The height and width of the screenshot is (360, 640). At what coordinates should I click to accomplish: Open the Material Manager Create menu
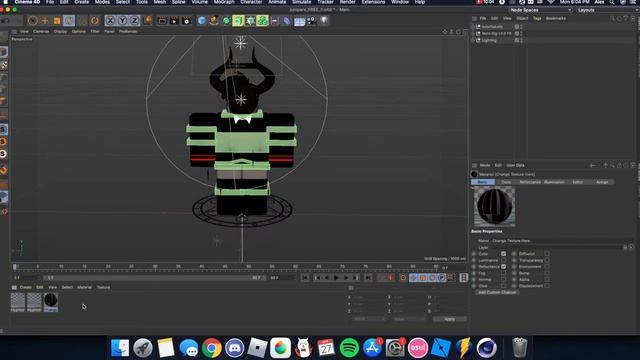[x=25, y=287]
